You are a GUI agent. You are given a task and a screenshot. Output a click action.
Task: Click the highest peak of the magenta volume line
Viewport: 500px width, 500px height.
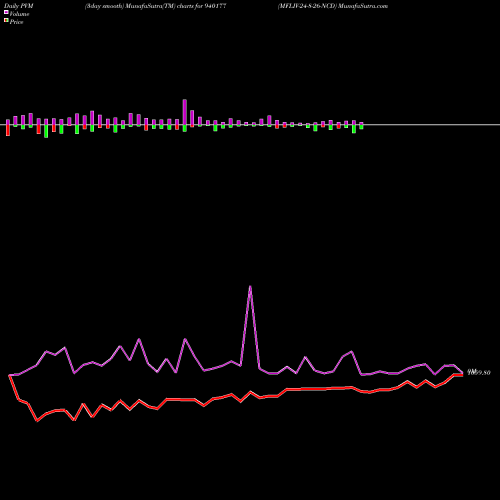click(250, 287)
